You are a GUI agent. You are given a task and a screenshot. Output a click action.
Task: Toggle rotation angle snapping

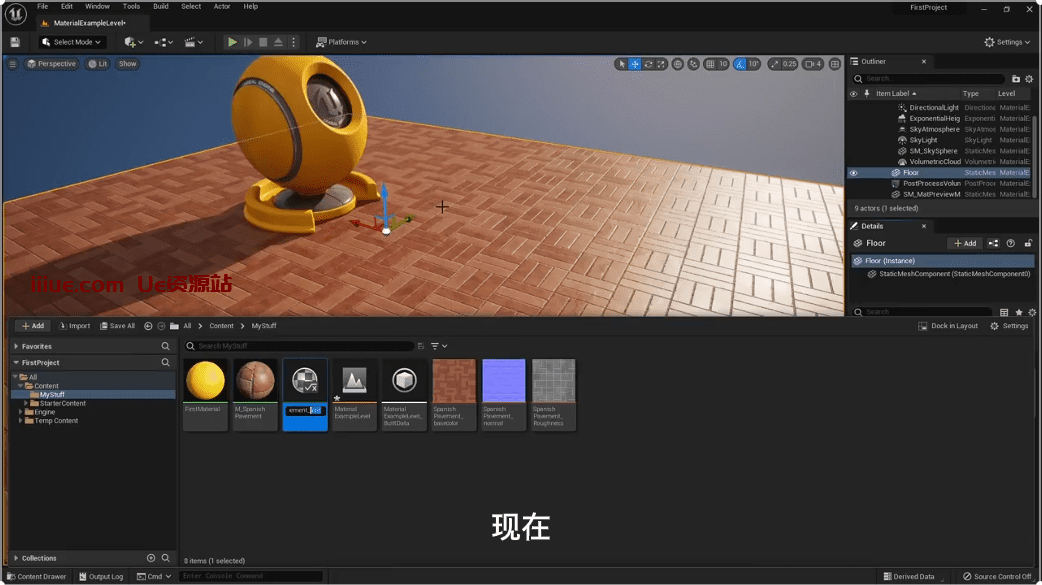tap(740, 64)
